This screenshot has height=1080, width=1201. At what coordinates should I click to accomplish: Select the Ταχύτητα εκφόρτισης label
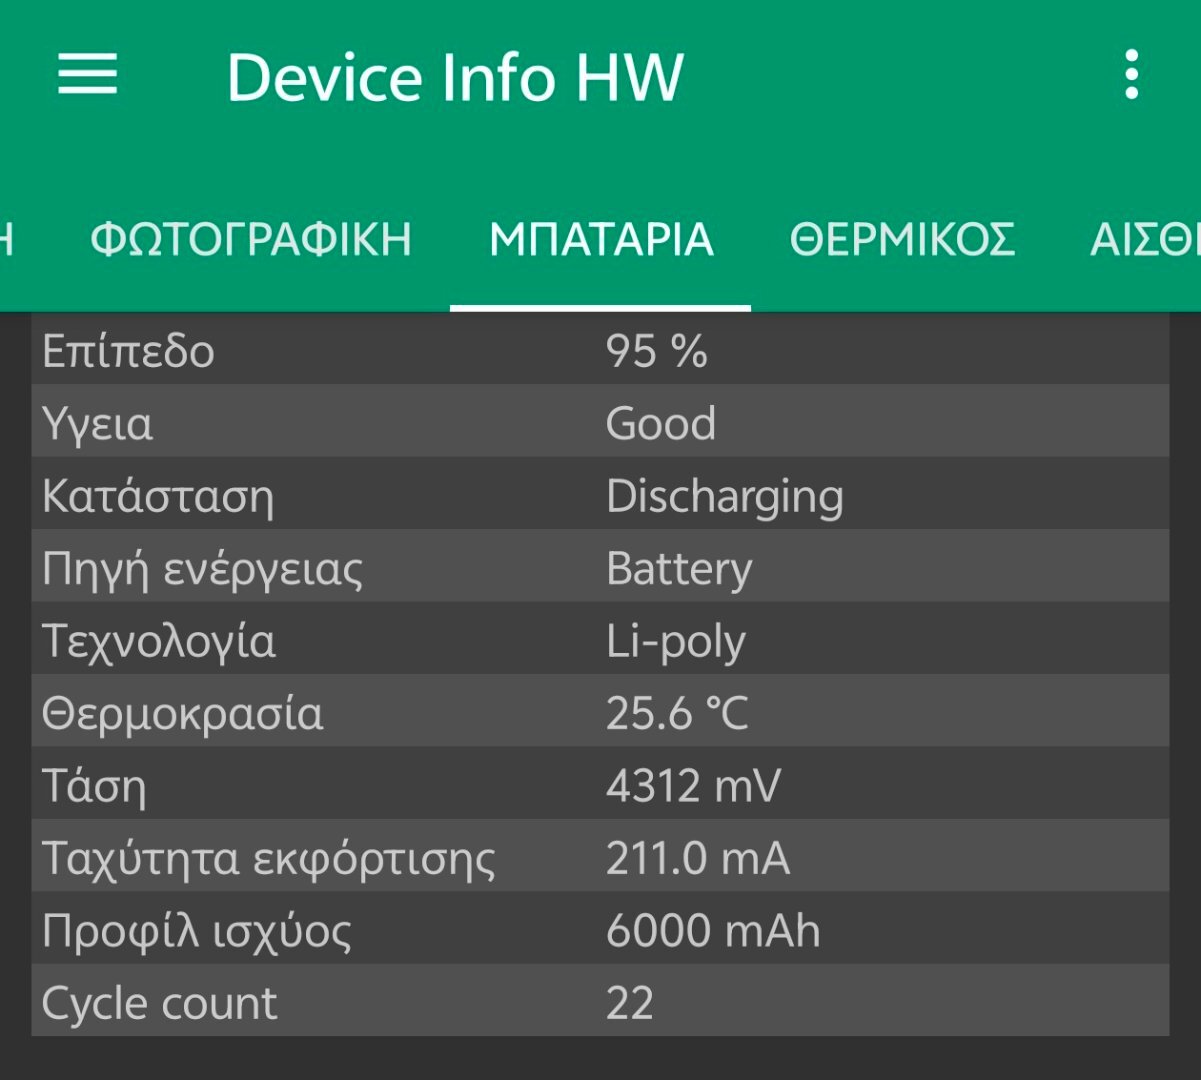pyautogui.click(x=268, y=859)
